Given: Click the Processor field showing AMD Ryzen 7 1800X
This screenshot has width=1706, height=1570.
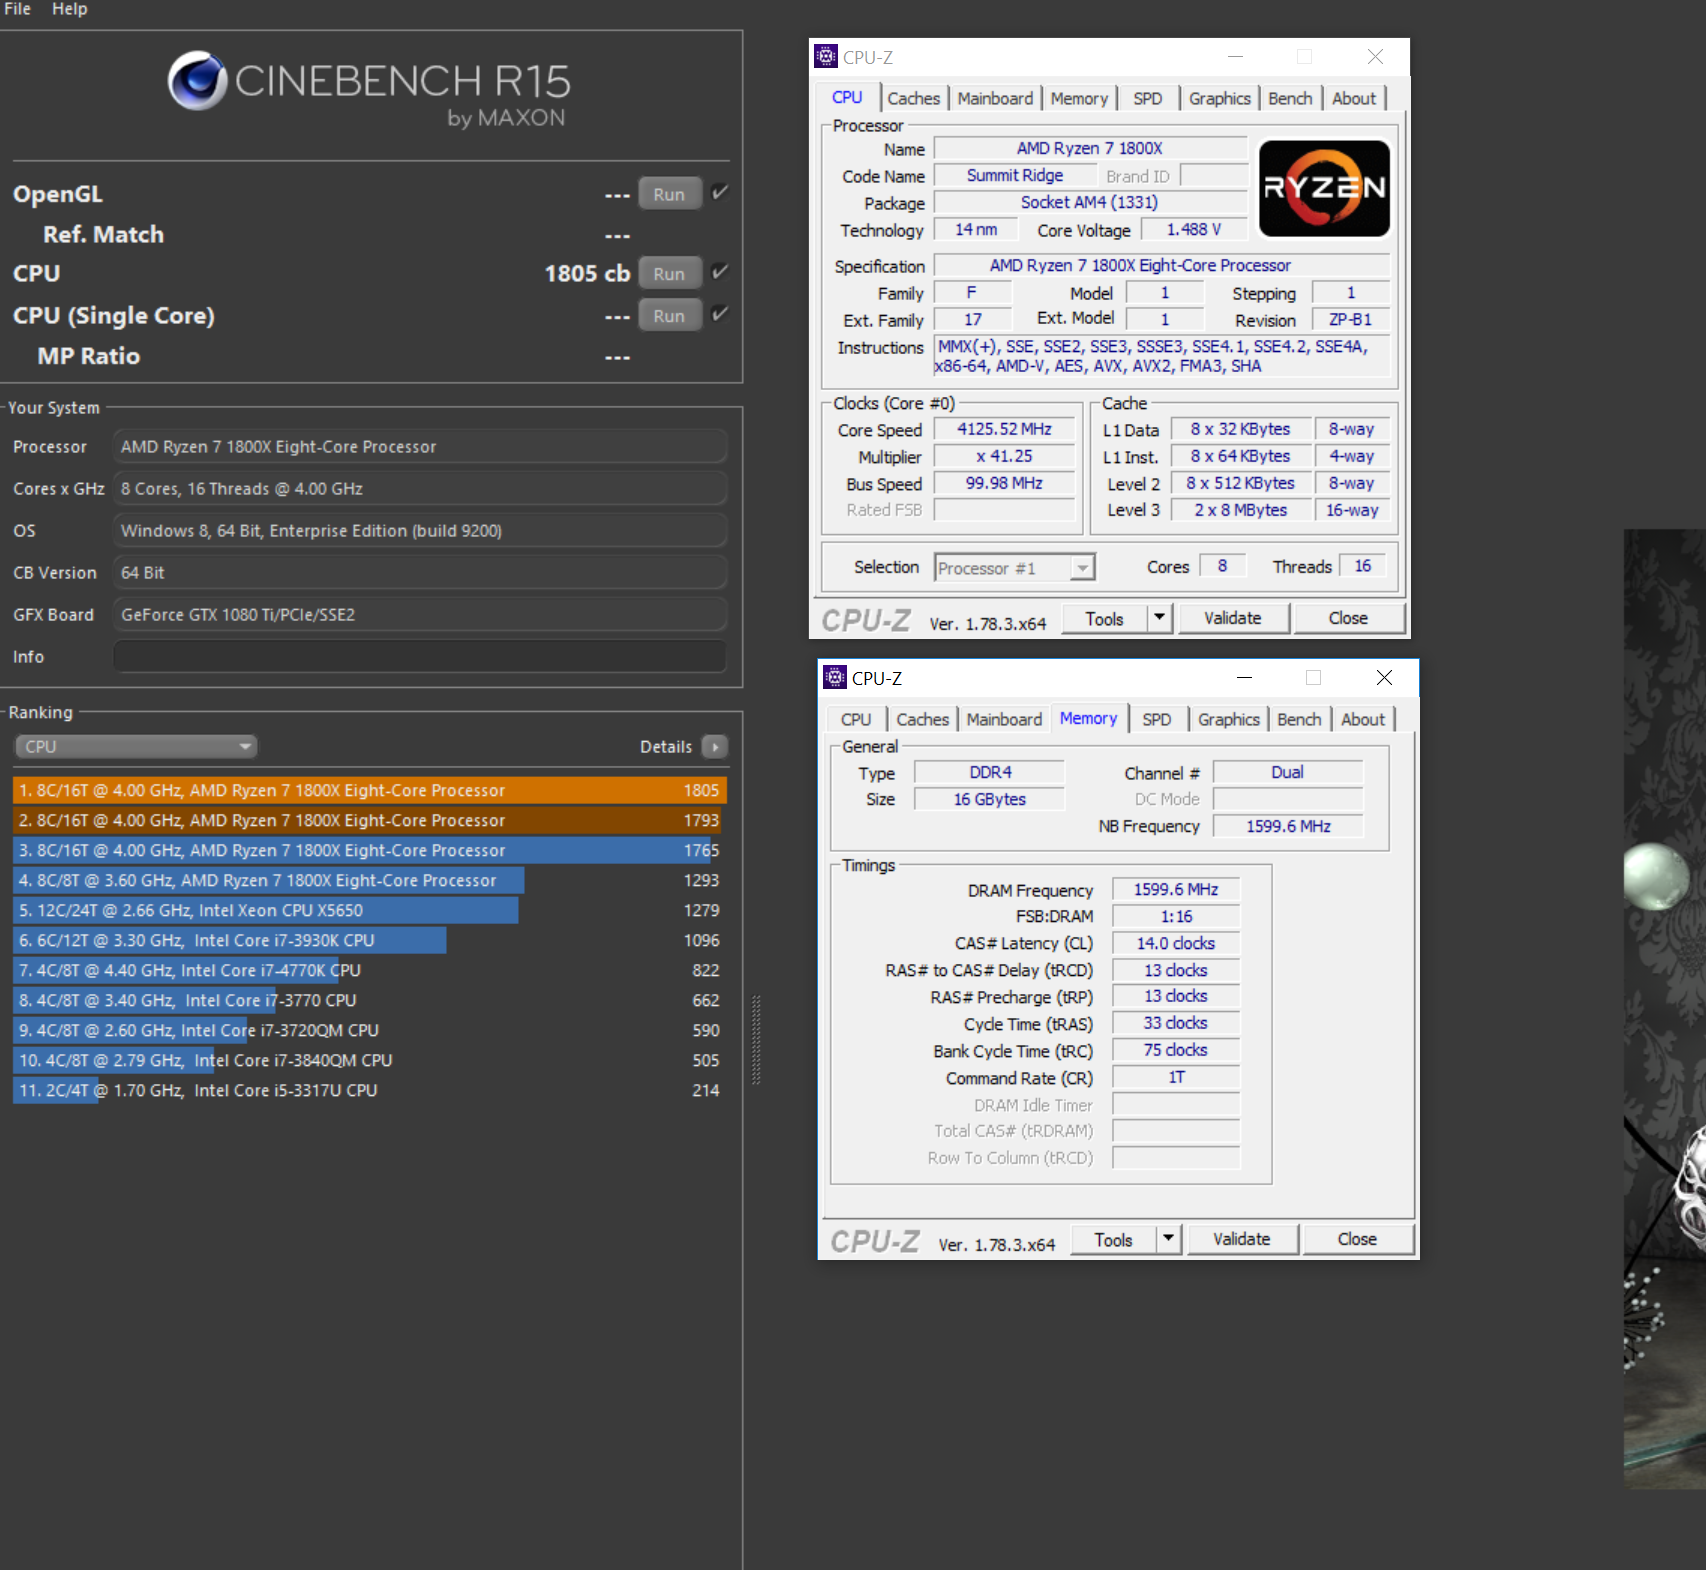Looking at the screenshot, I should (420, 447).
